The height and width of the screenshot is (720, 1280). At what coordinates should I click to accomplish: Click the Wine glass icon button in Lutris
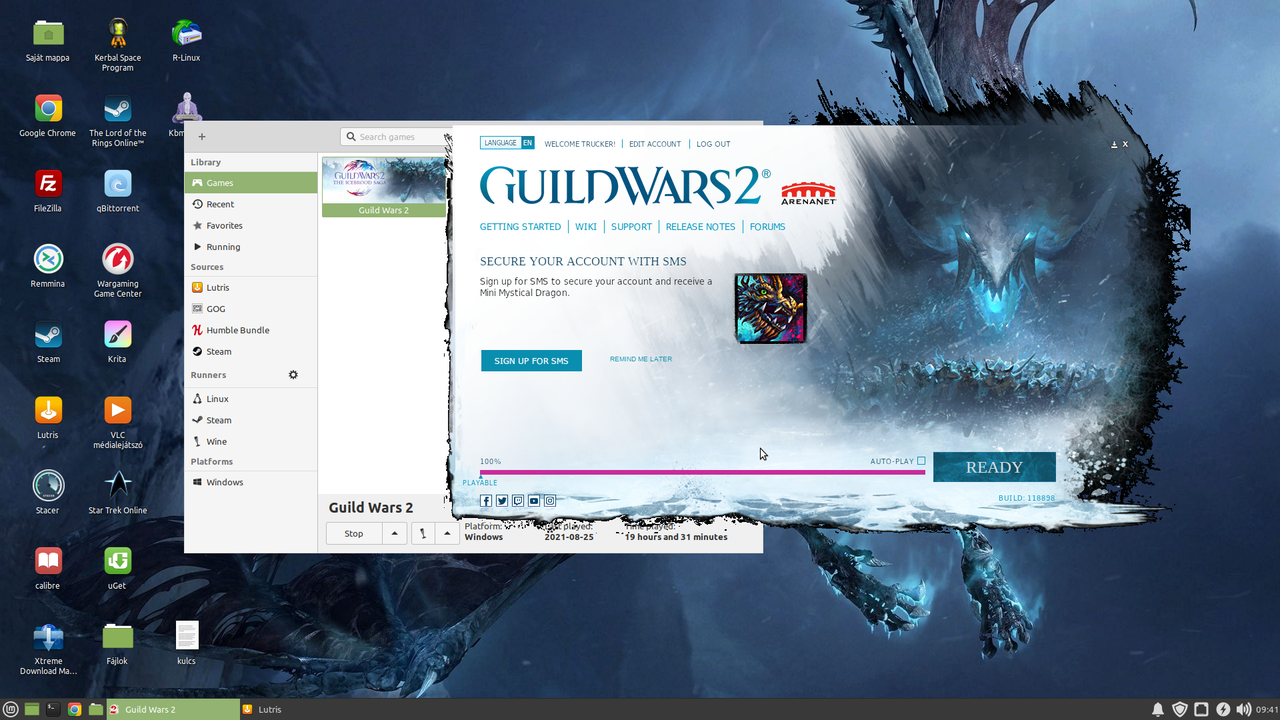point(423,533)
